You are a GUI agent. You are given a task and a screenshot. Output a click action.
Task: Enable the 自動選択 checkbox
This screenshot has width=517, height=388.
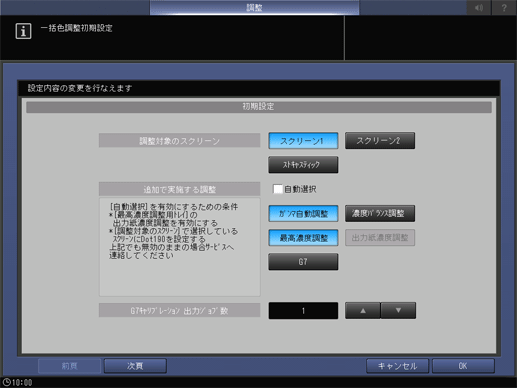pos(278,189)
